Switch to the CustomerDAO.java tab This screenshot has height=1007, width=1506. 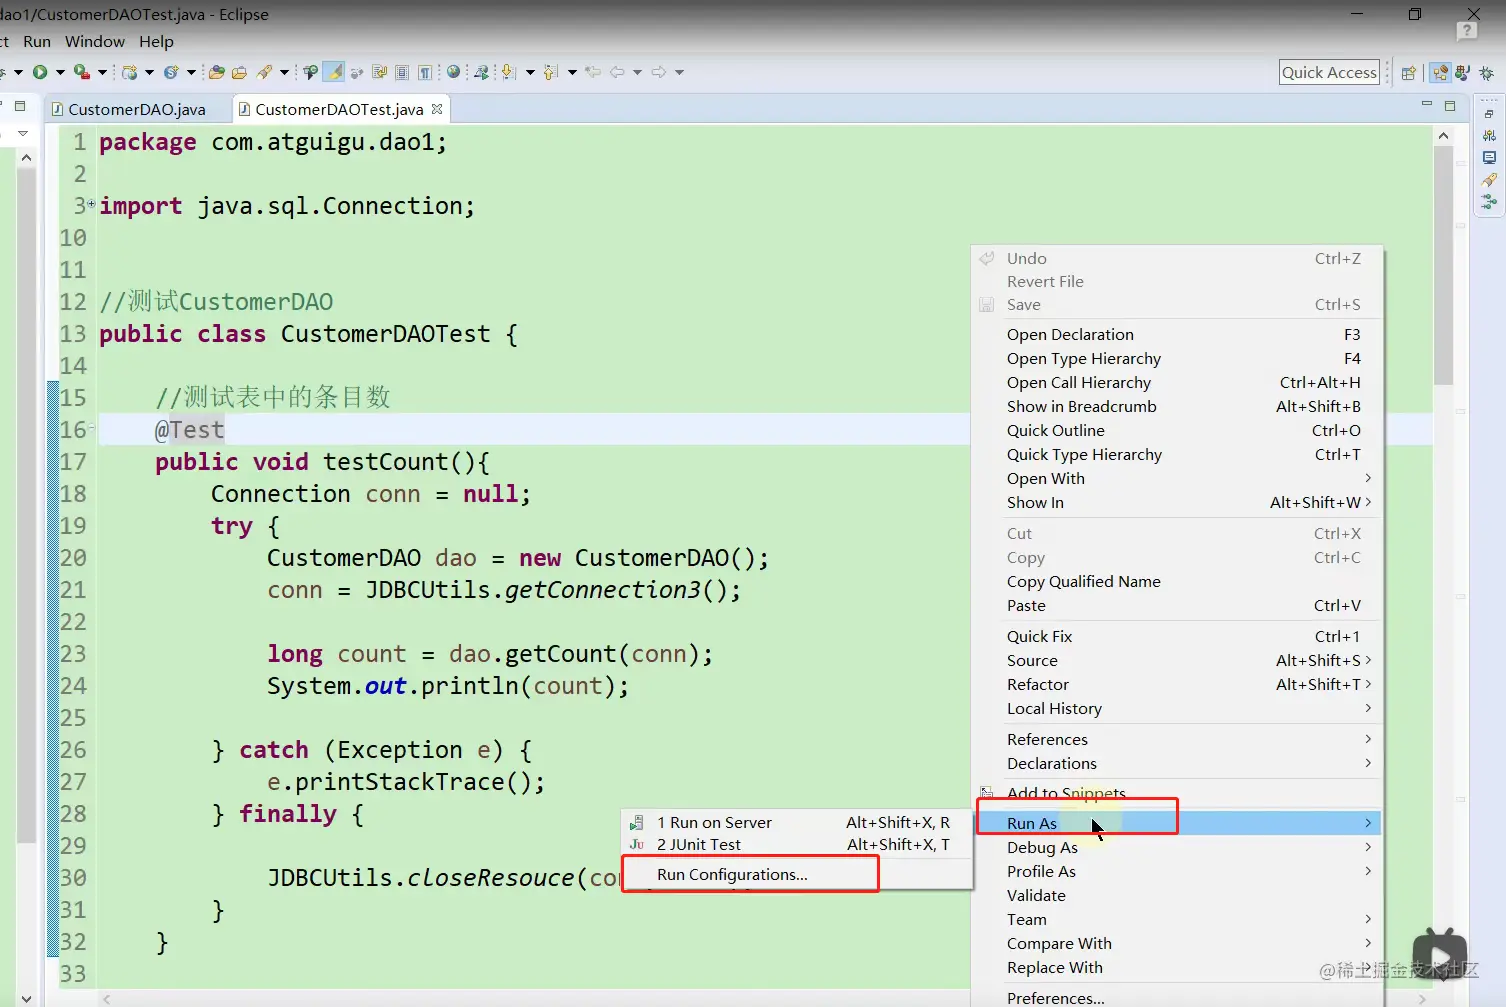coord(136,109)
